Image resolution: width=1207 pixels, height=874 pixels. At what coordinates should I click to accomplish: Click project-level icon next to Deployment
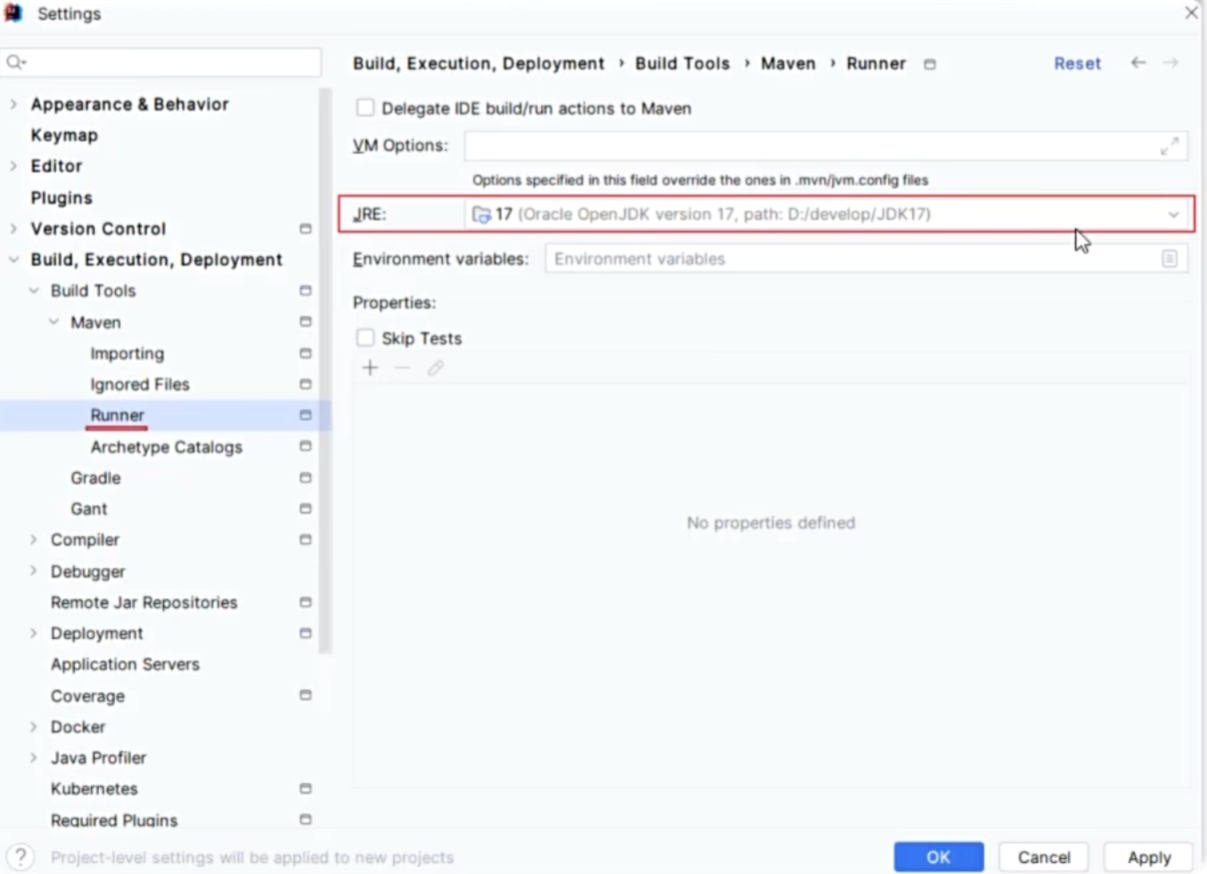click(305, 633)
